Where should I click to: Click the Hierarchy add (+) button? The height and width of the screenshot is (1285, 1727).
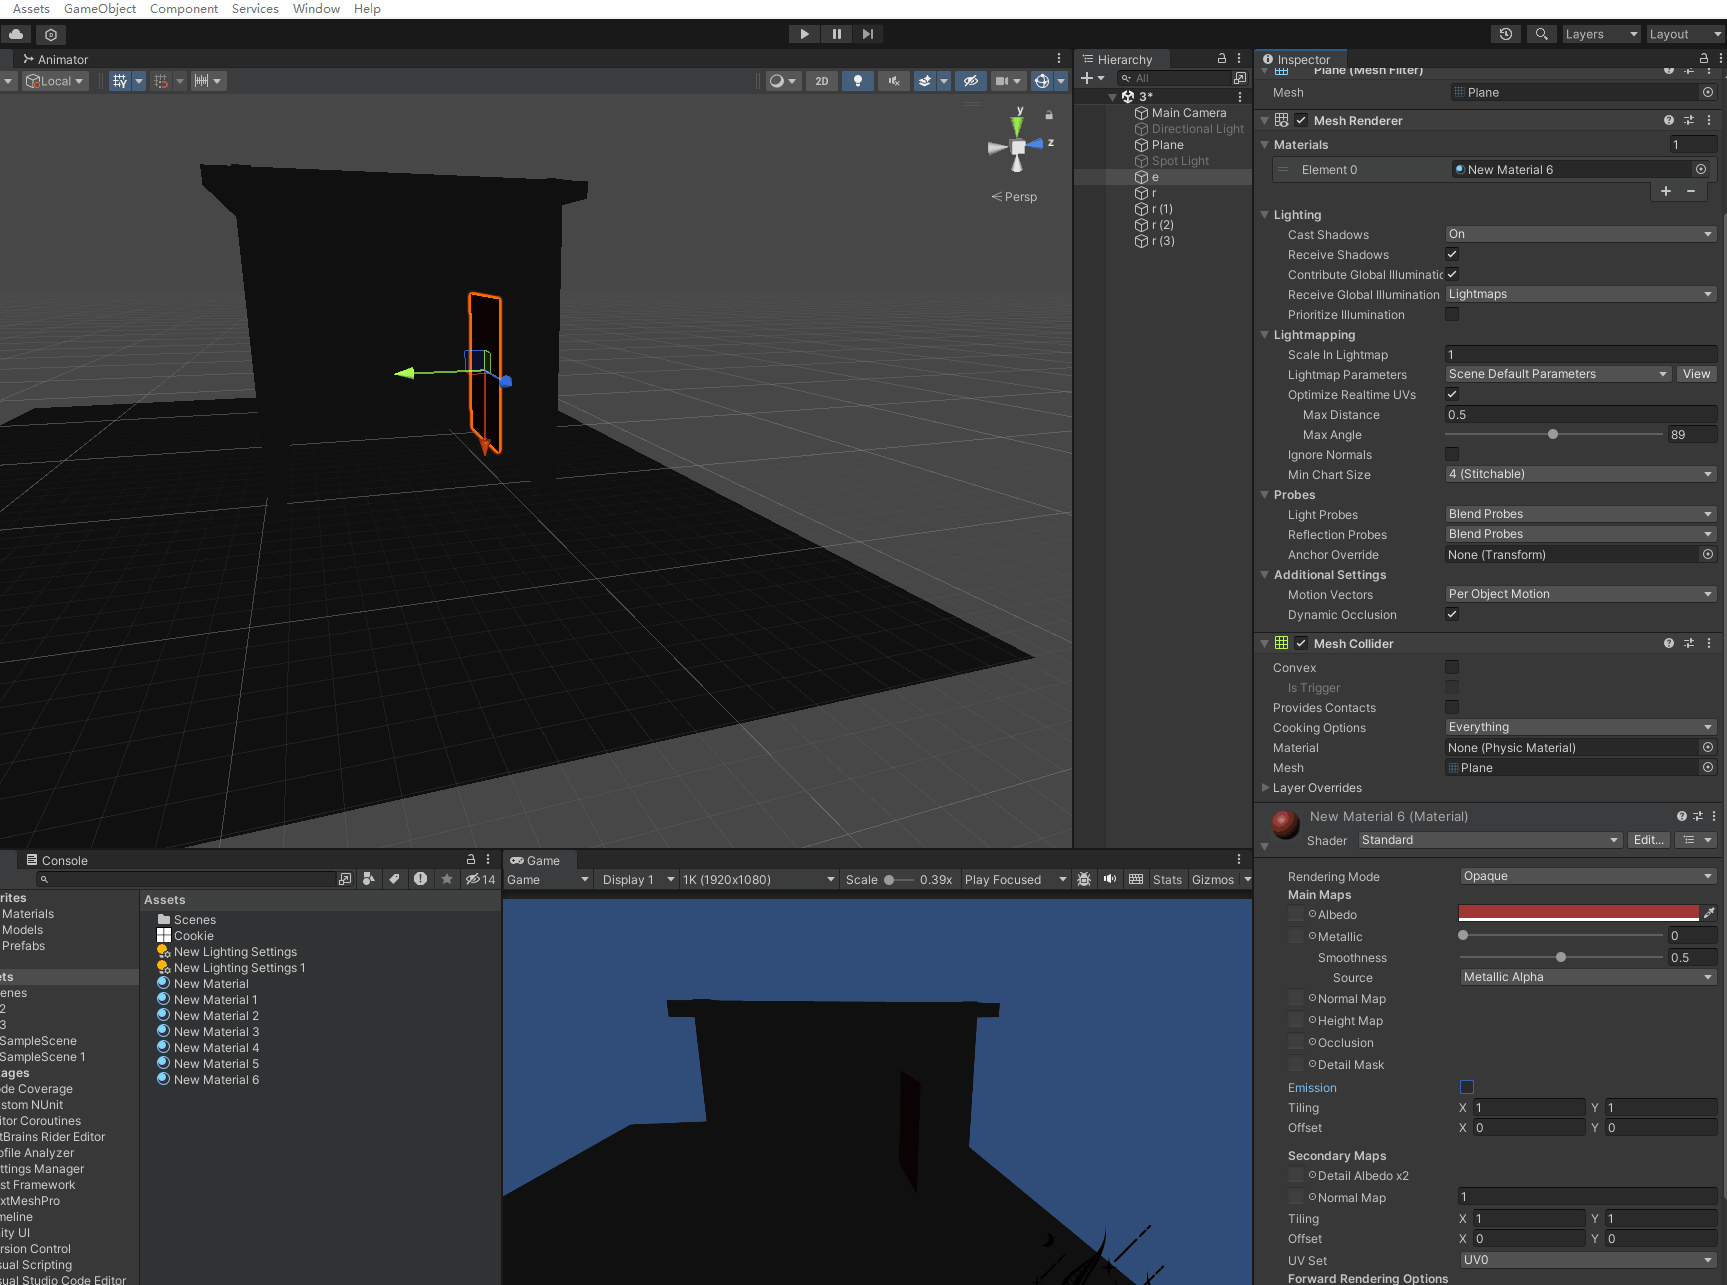tap(1087, 78)
